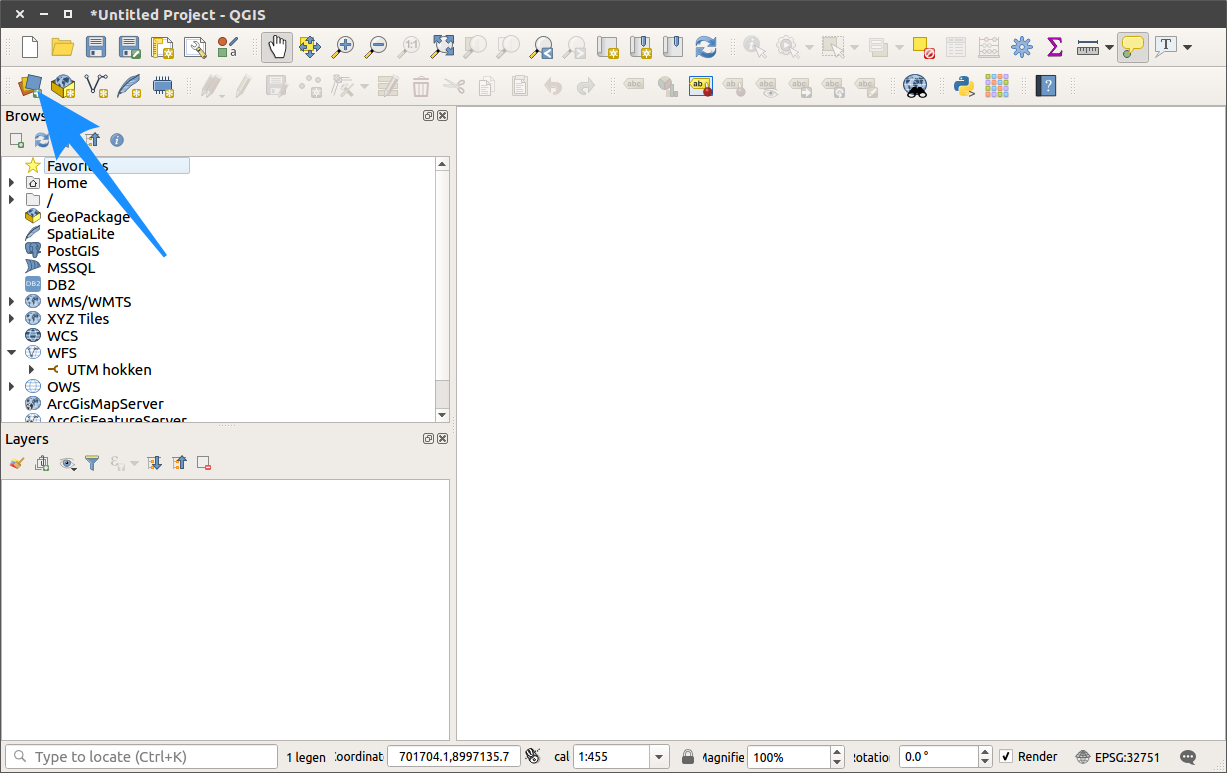Click Deselect Features from All Layers icon
The image size is (1227, 773).
pos(923,46)
